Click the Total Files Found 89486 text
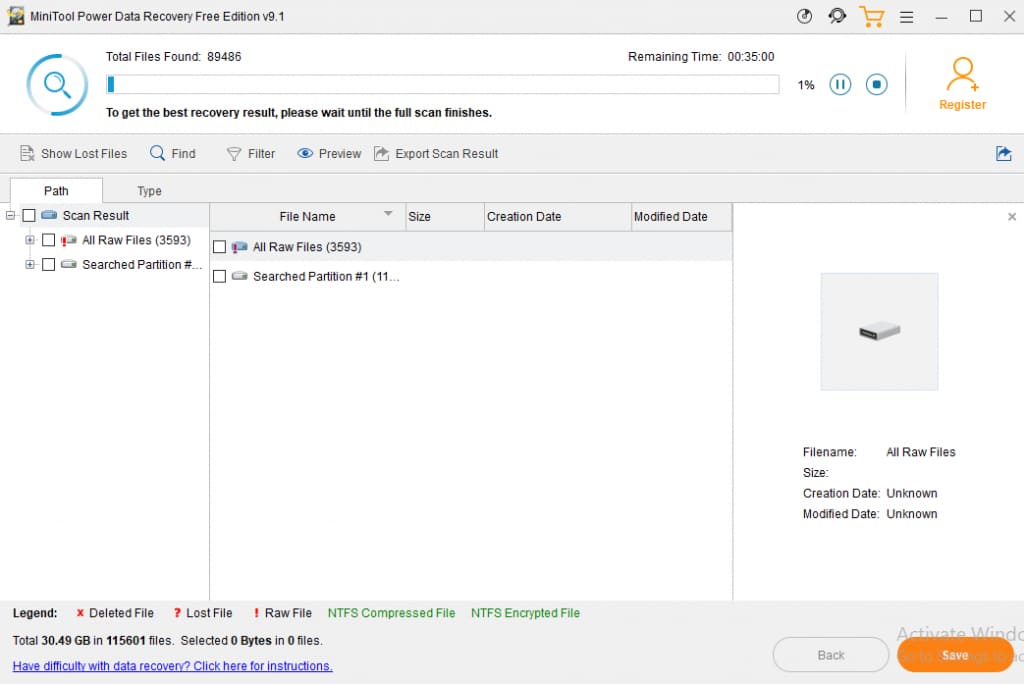Image resolution: width=1024 pixels, height=684 pixels. pyautogui.click(x=174, y=57)
